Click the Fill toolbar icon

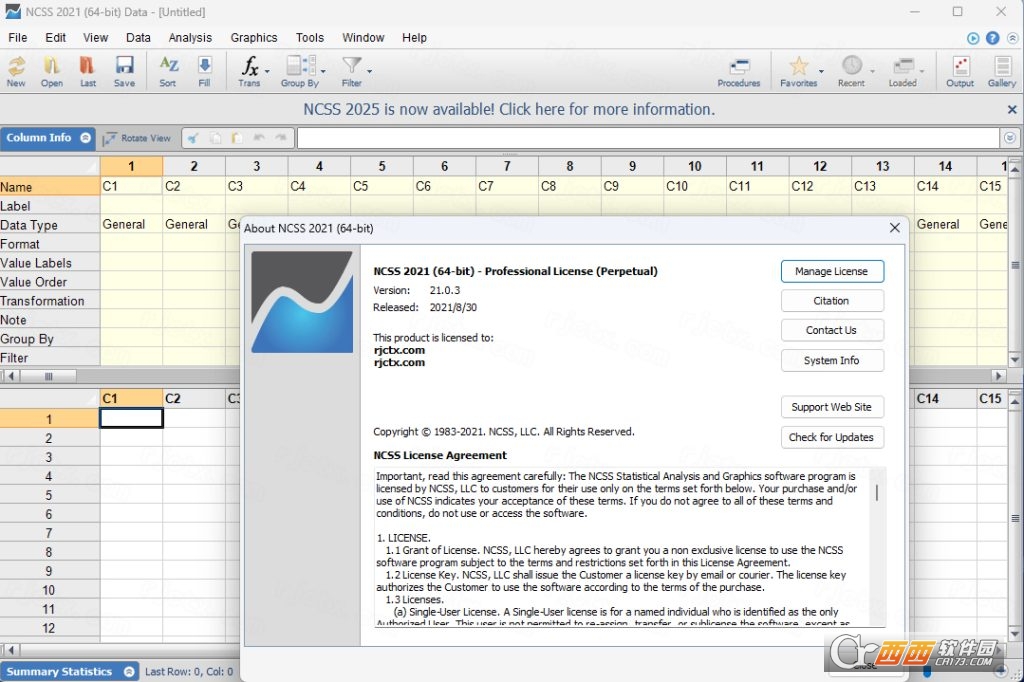point(204,71)
